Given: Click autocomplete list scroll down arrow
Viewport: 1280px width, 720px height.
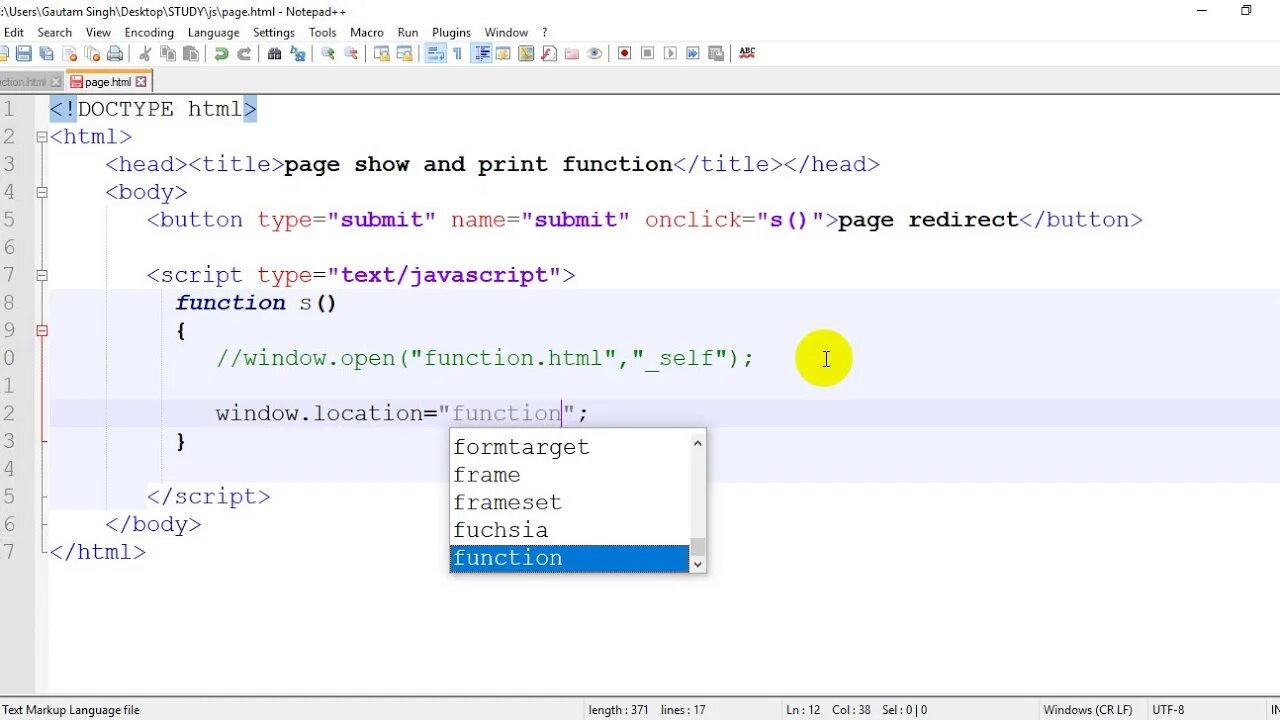Looking at the screenshot, I should pos(698,564).
